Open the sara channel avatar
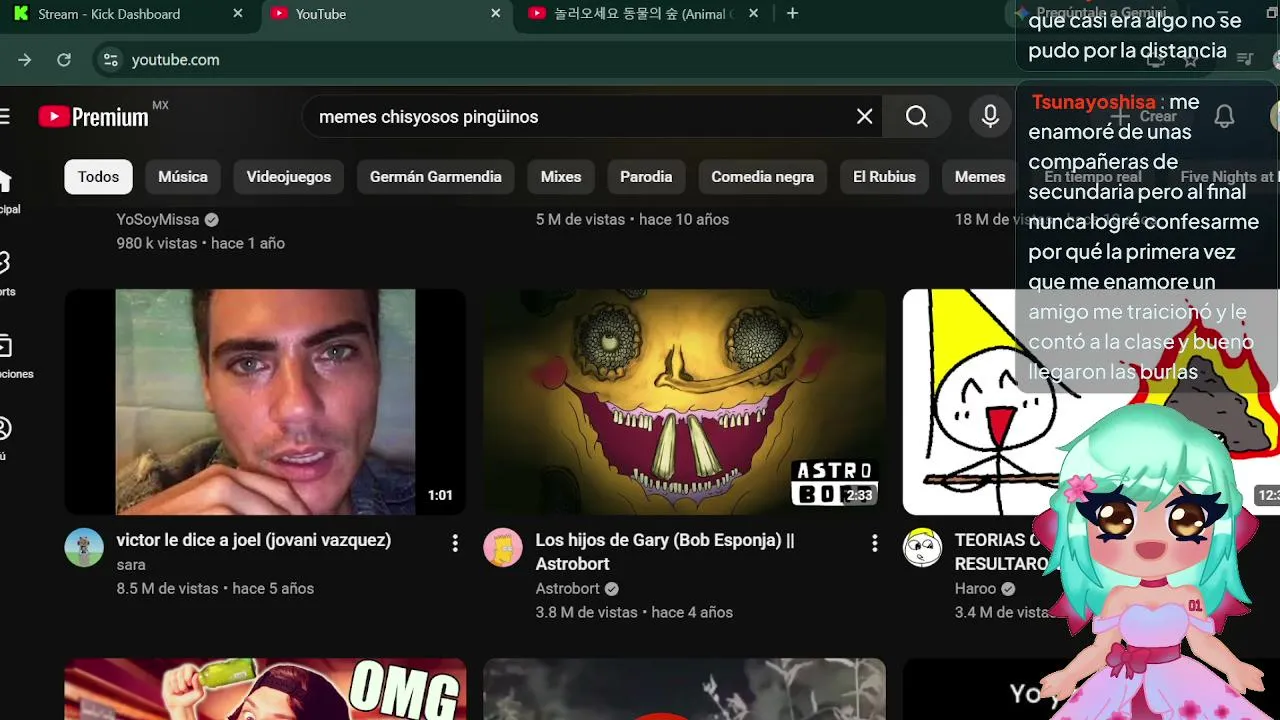The width and height of the screenshot is (1280, 720). pos(84,548)
